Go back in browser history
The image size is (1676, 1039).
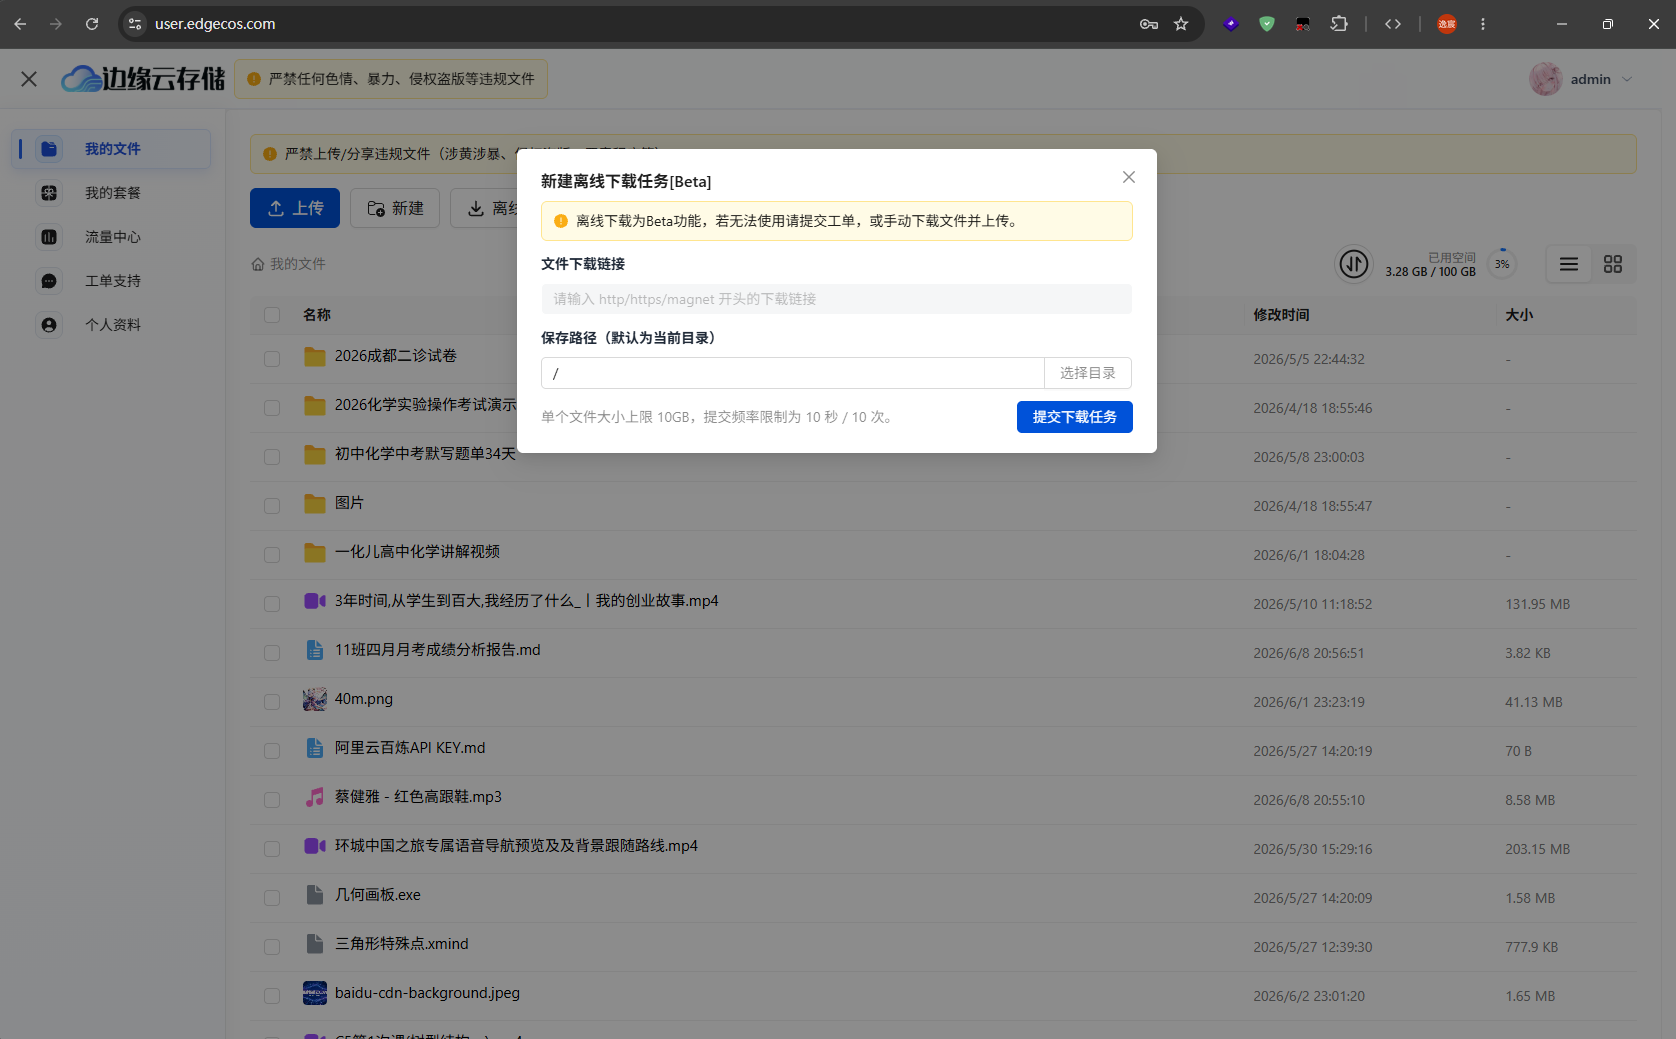tap(20, 24)
